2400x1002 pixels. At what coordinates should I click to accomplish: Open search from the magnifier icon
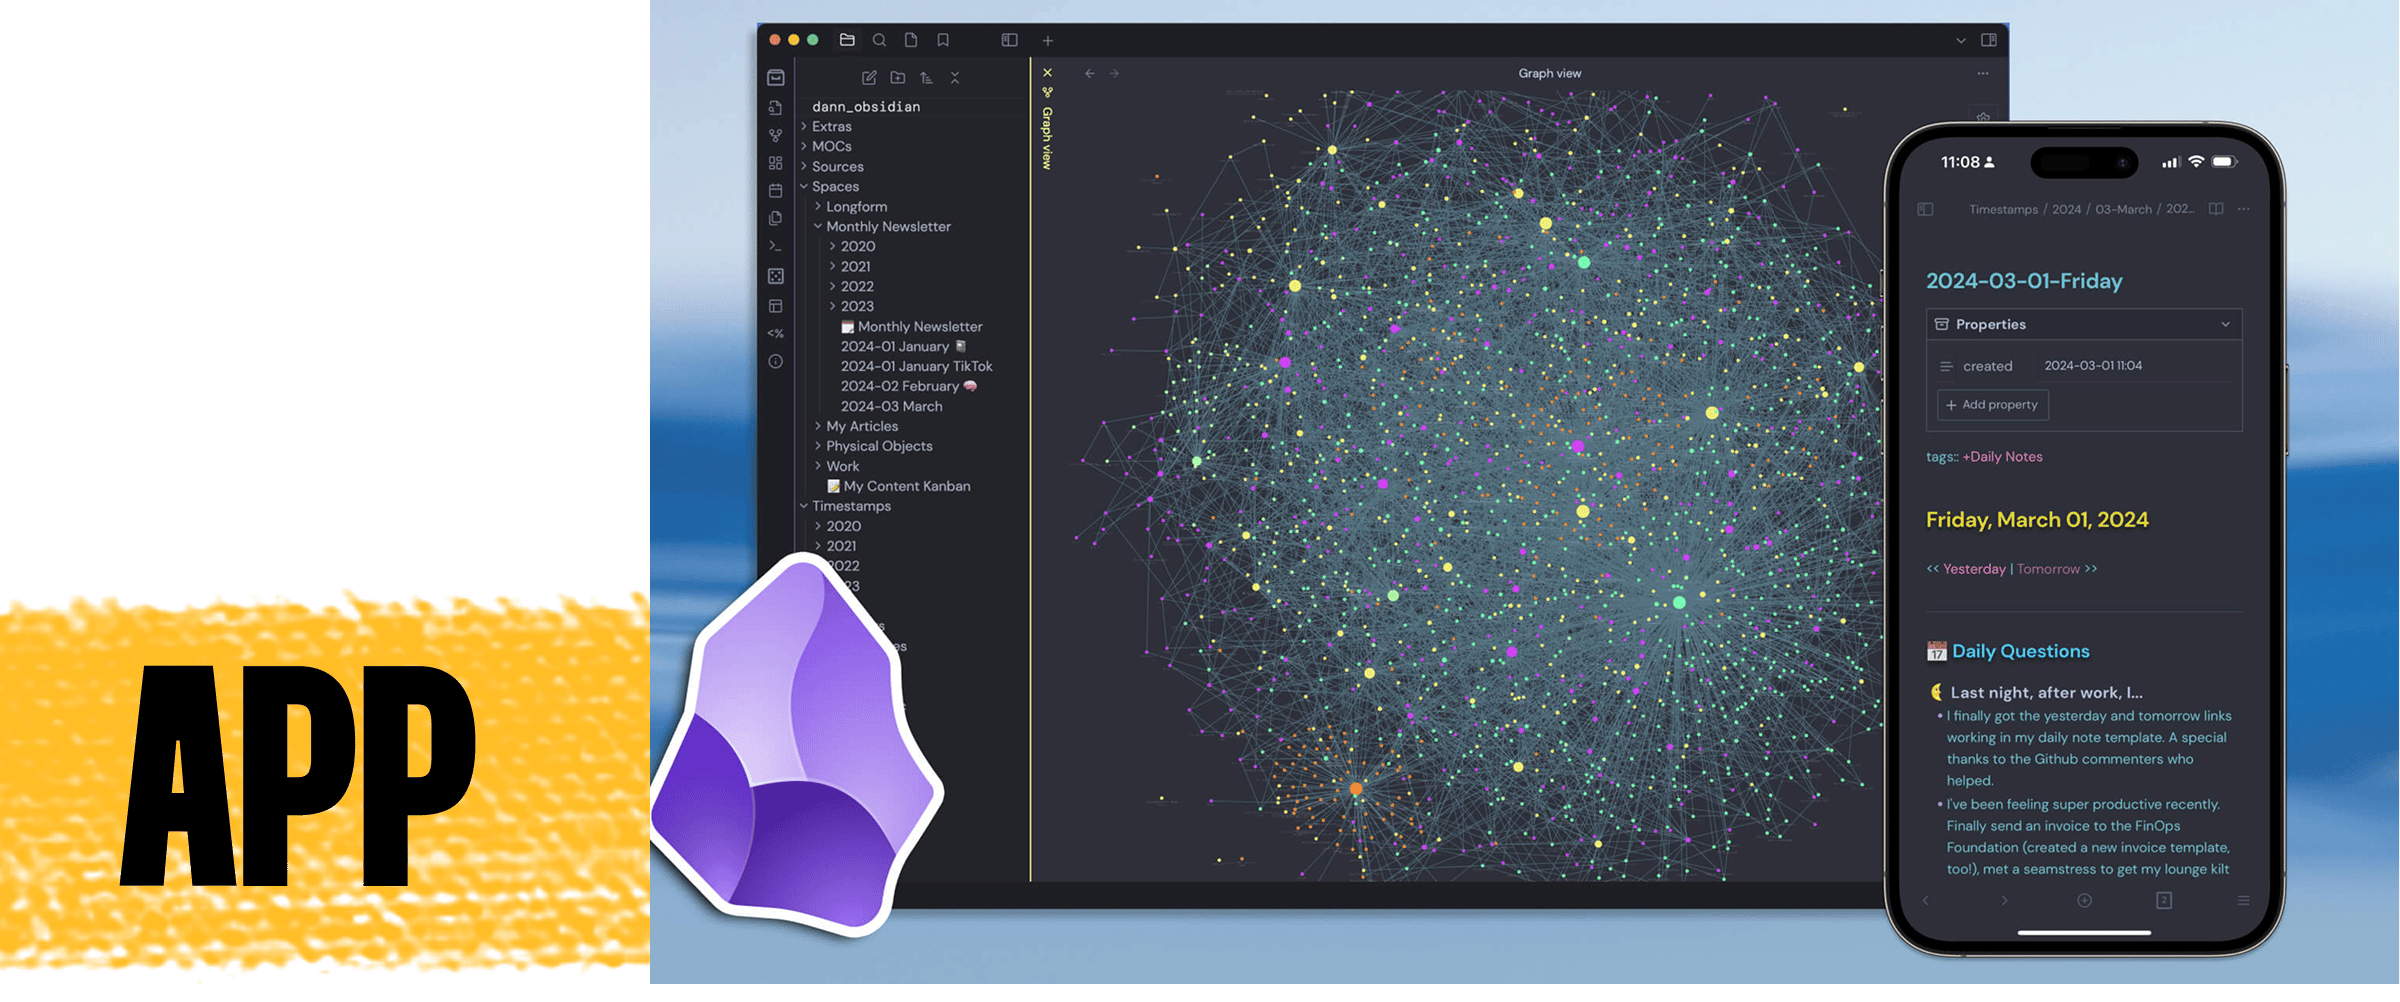879,40
